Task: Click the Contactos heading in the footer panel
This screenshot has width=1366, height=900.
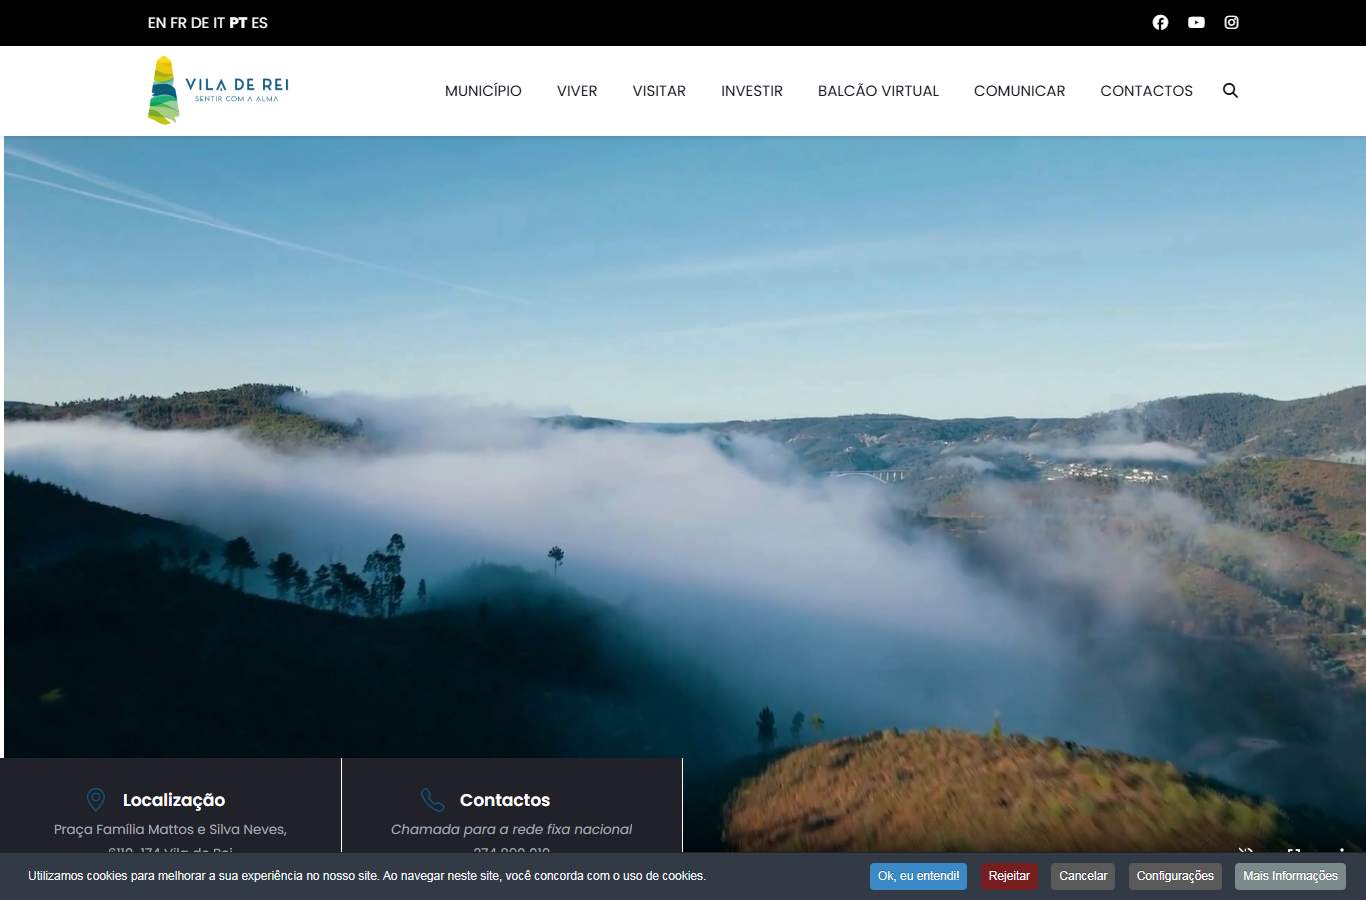Action: click(x=505, y=800)
